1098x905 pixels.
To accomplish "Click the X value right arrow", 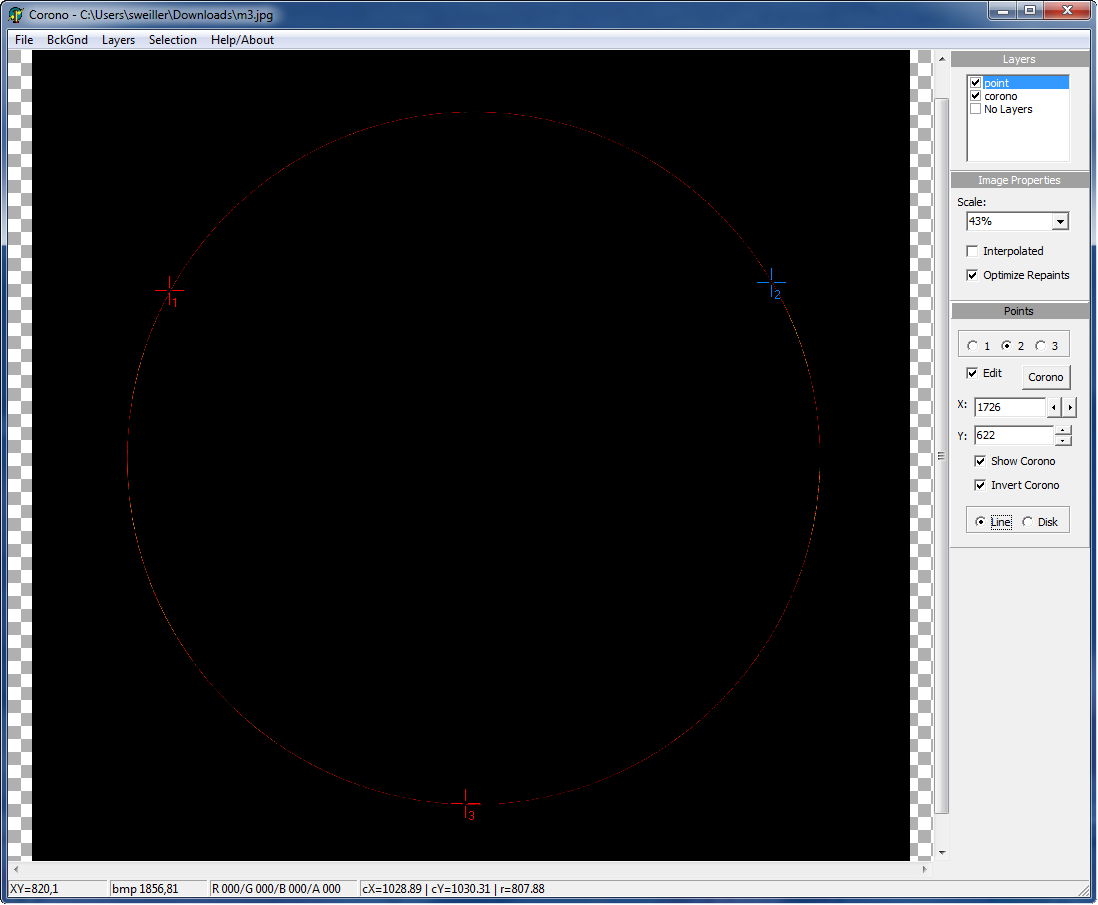I will pos(1069,407).
